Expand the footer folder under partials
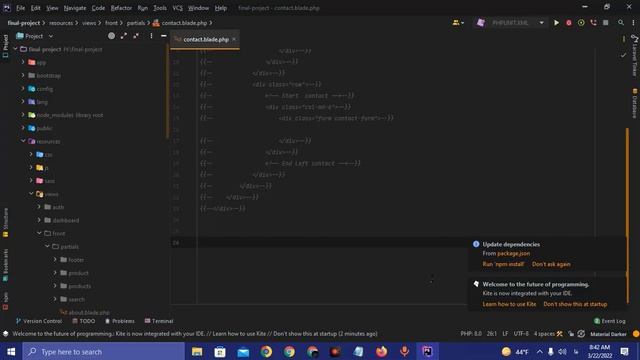Viewport: 640px width, 360px height. [x=55, y=259]
